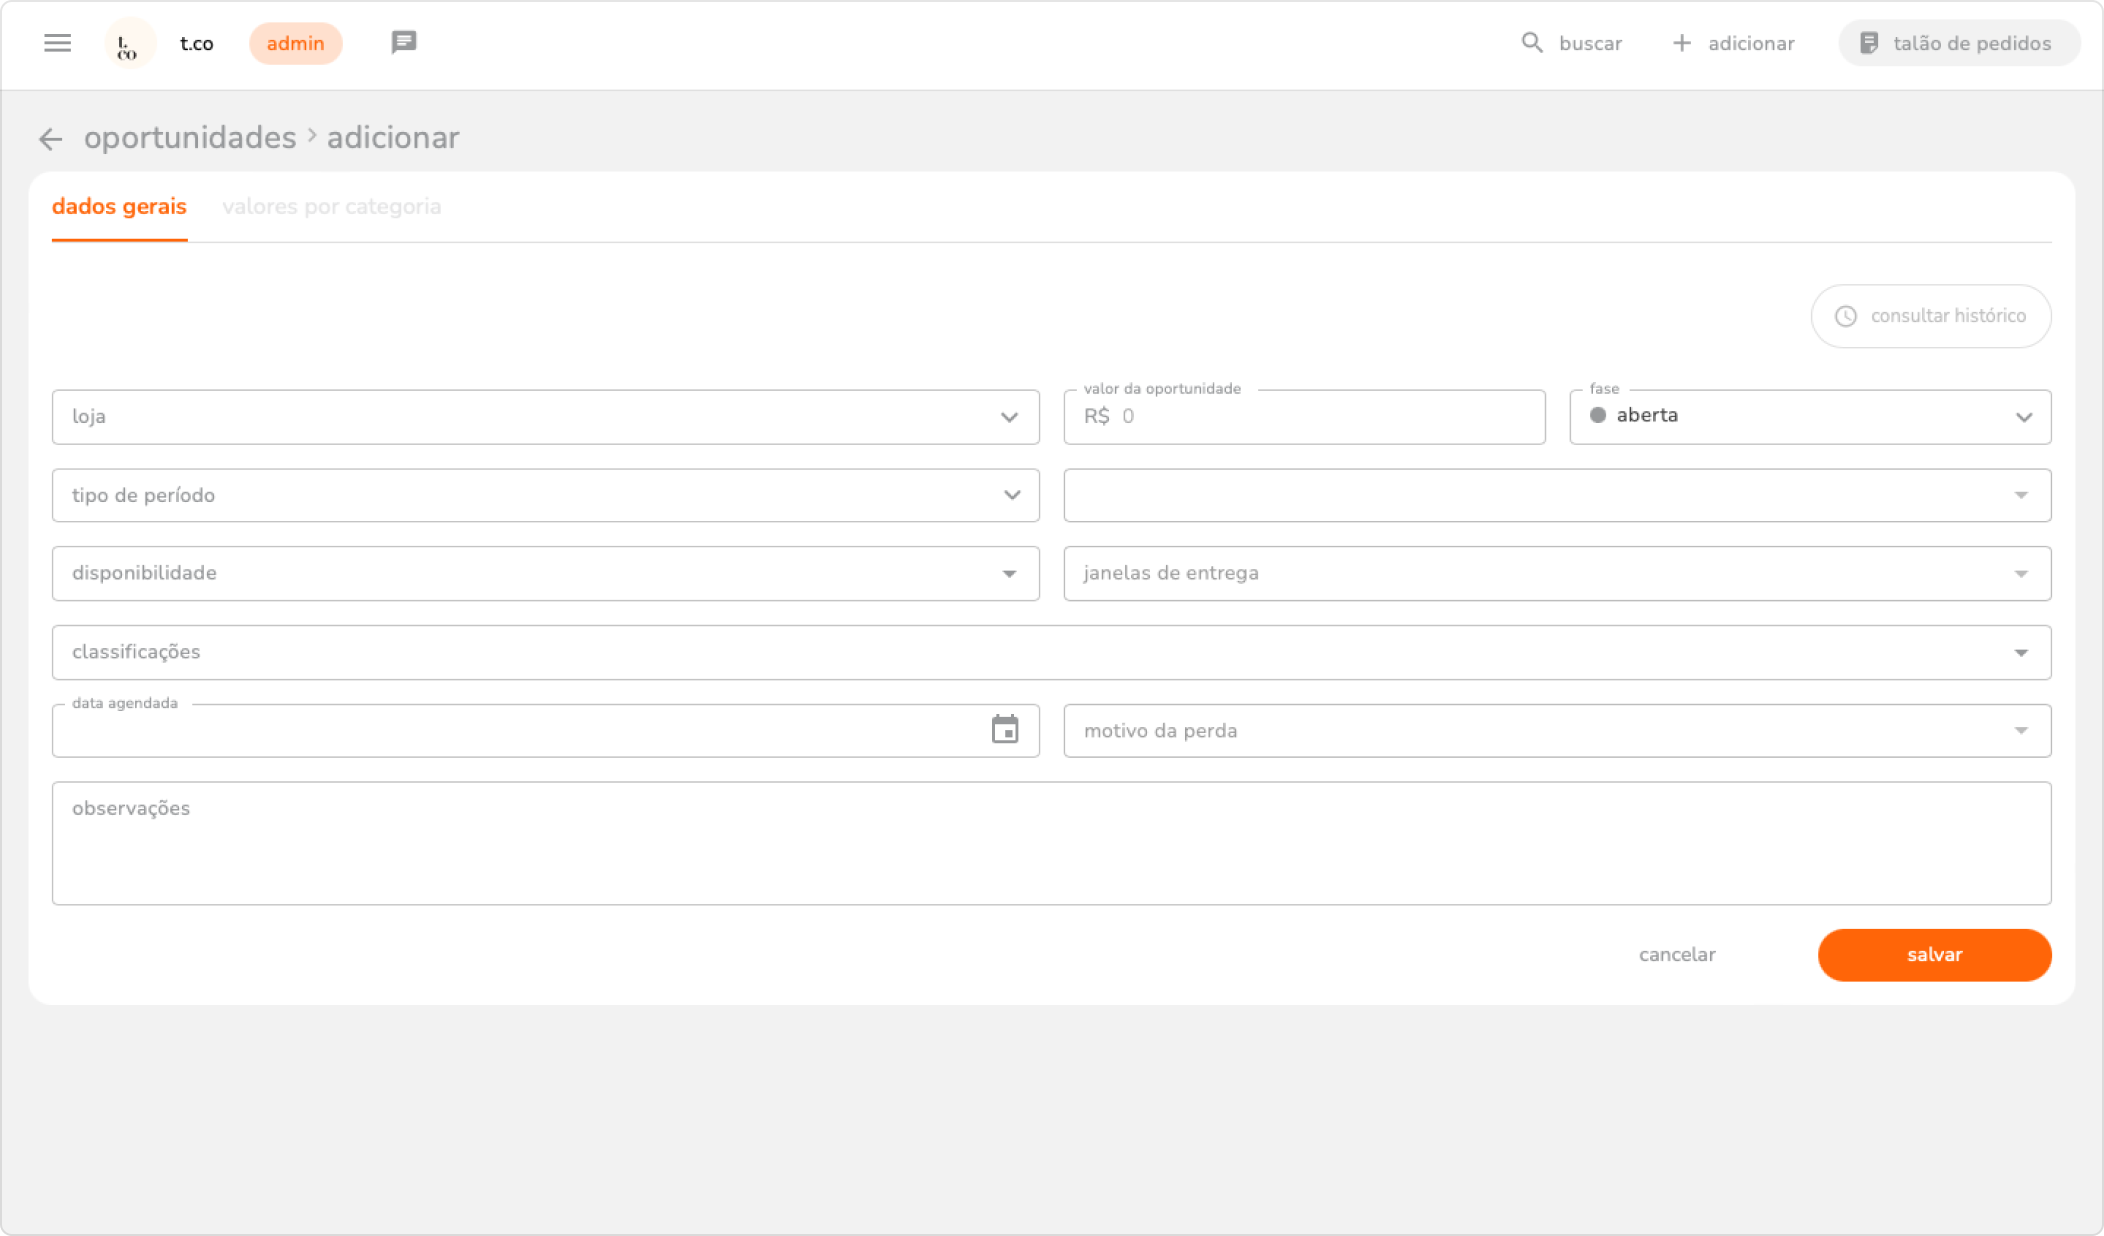Select the dados gerais tab
The height and width of the screenshot is (1236, 2104).
coord(119,207)
